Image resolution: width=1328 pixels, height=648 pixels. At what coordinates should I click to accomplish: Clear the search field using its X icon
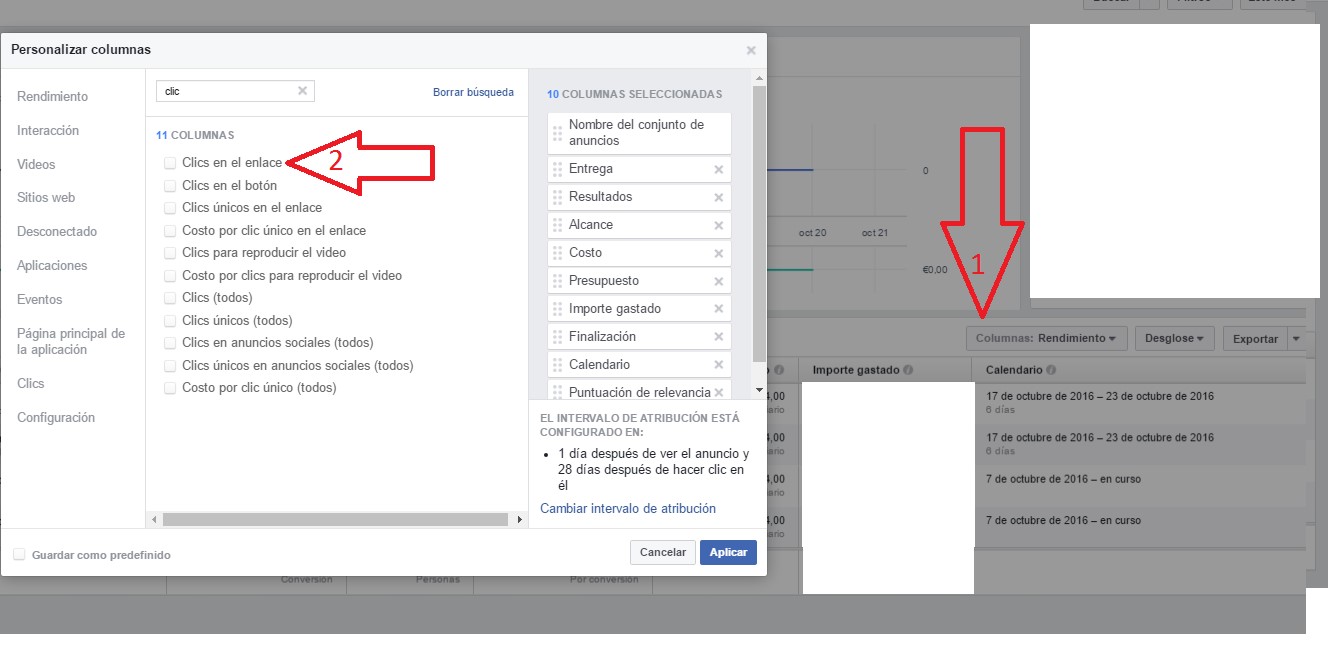[x=302, y=91]
